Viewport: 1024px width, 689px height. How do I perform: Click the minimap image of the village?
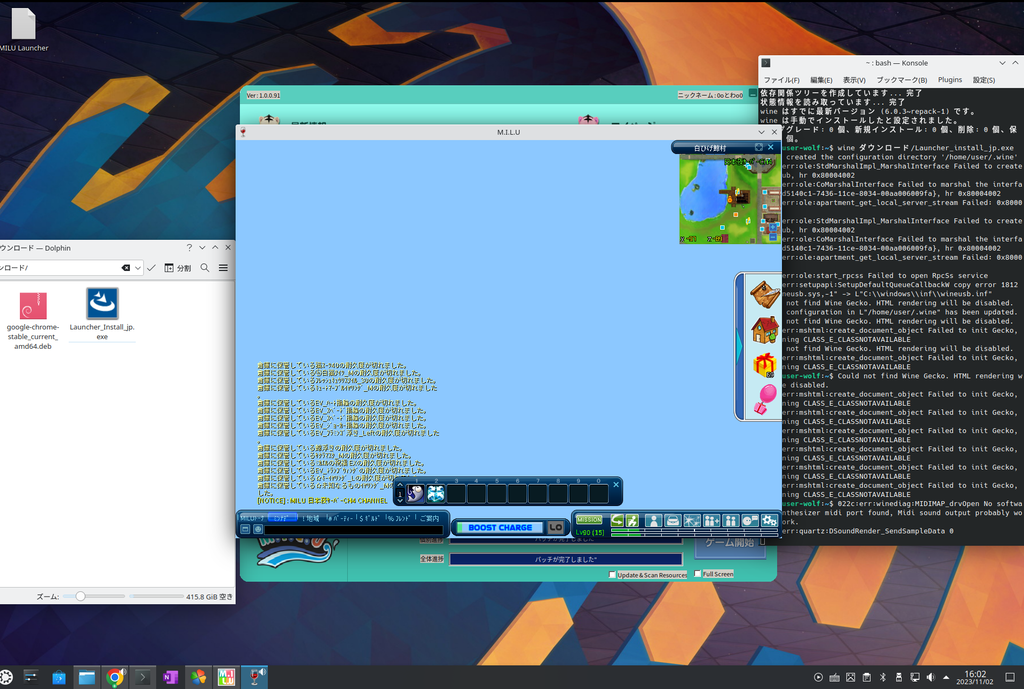729,199
